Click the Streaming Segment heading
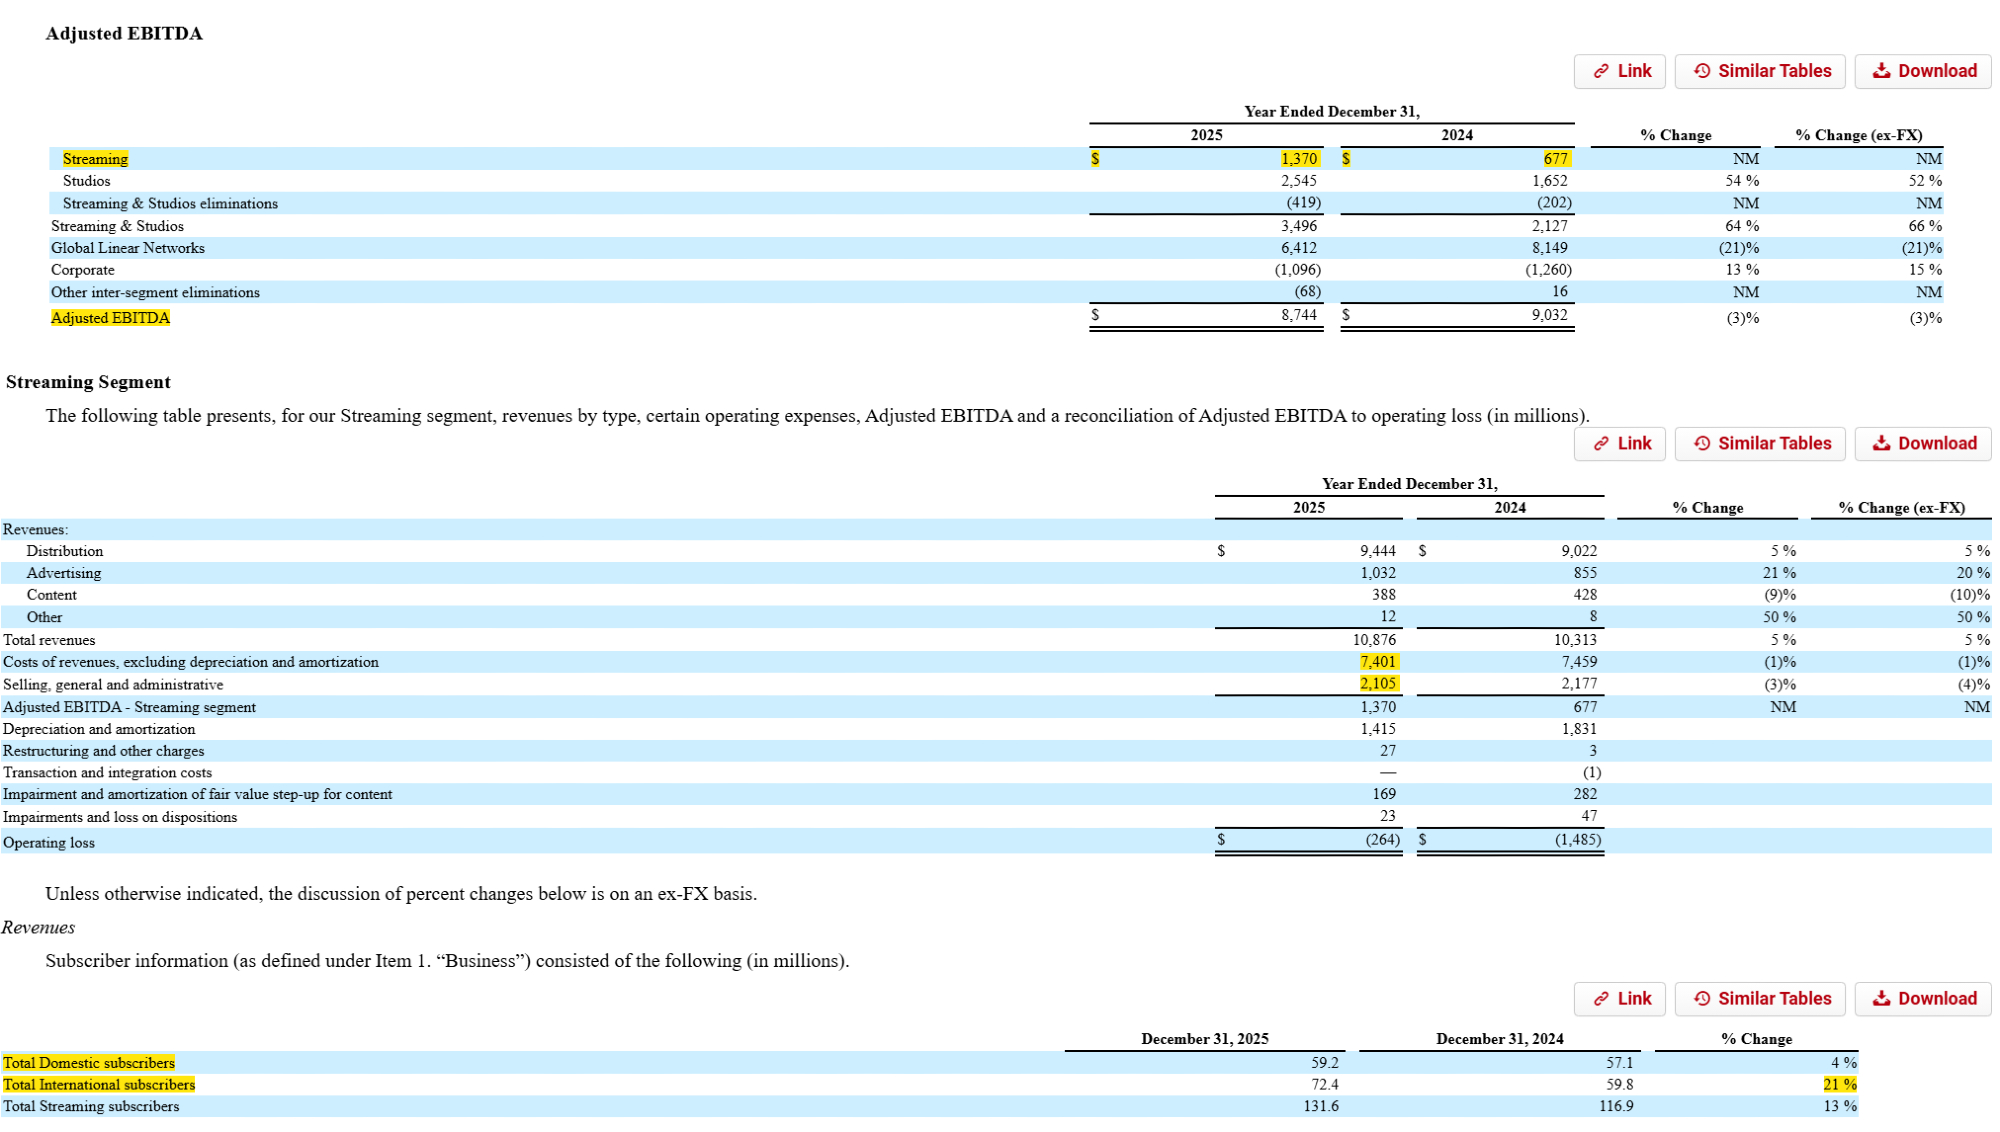This screenshot has height=1132, width=2000. (88, 382)
